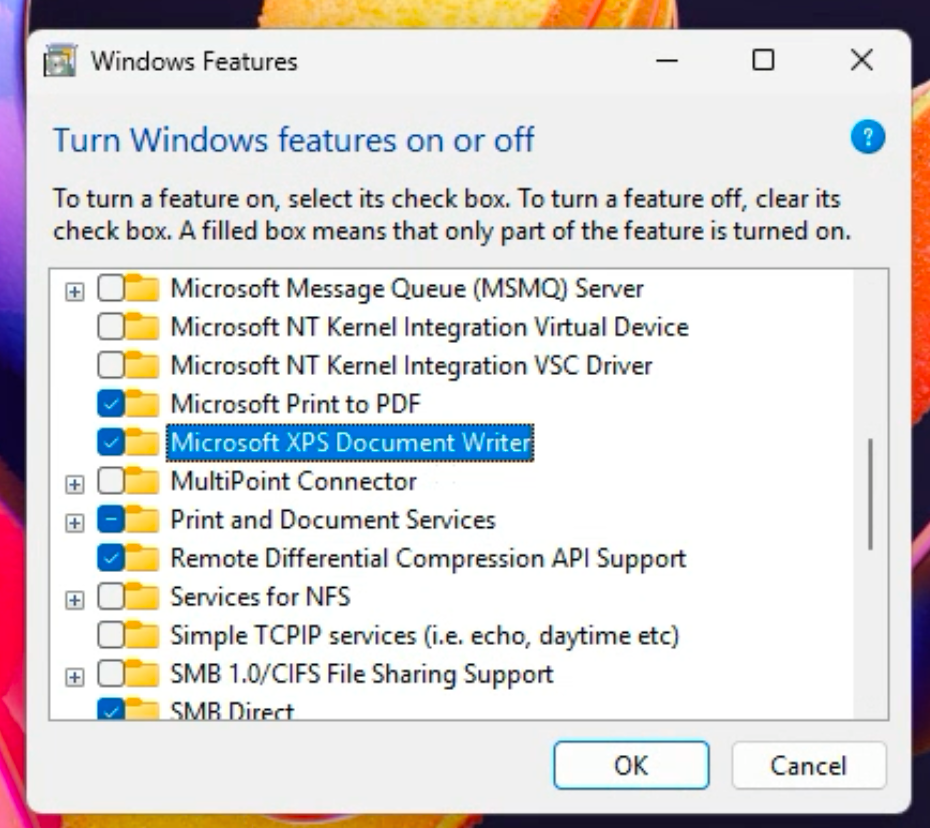The image size is (930, 828).
Task: Click the Windows Features title bar icon
Action: tap(60, 61)
